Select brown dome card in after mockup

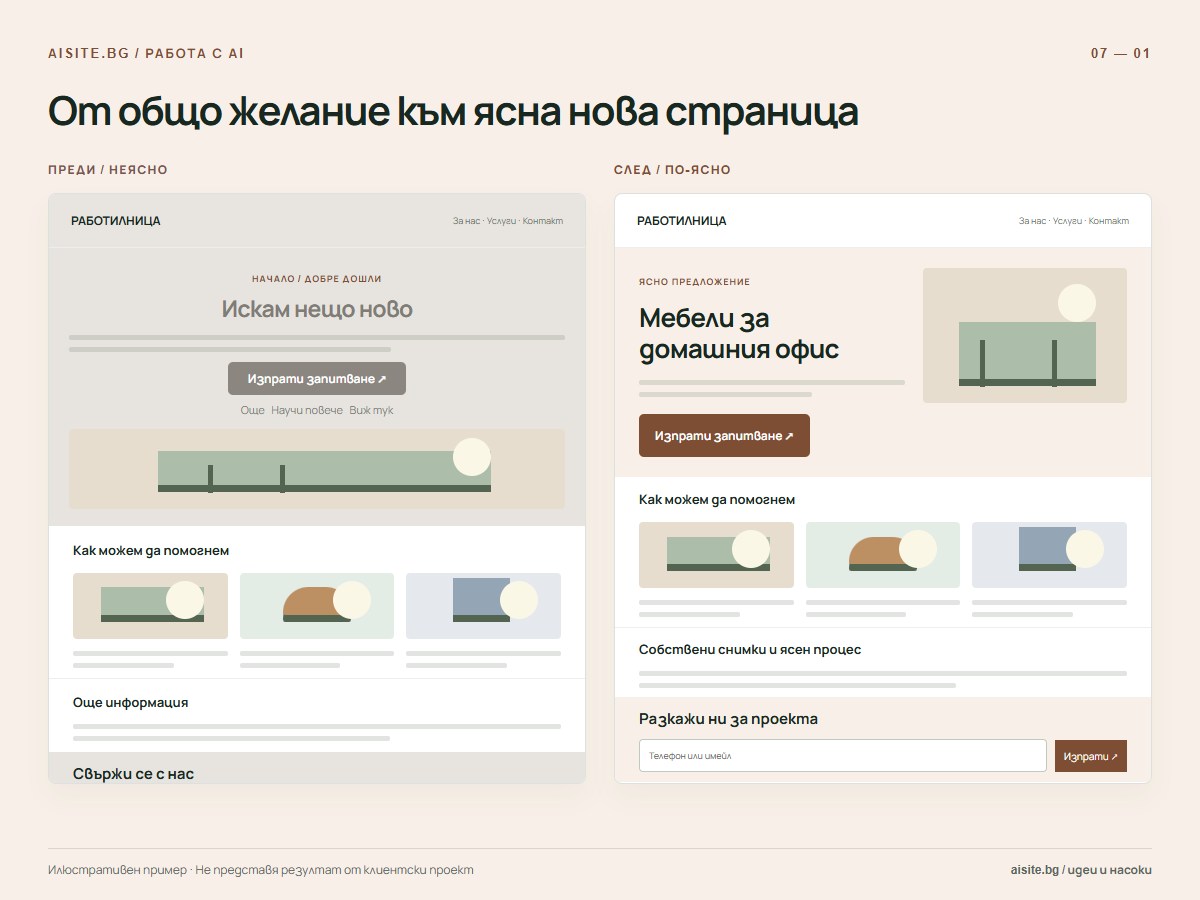click(883, 555)
